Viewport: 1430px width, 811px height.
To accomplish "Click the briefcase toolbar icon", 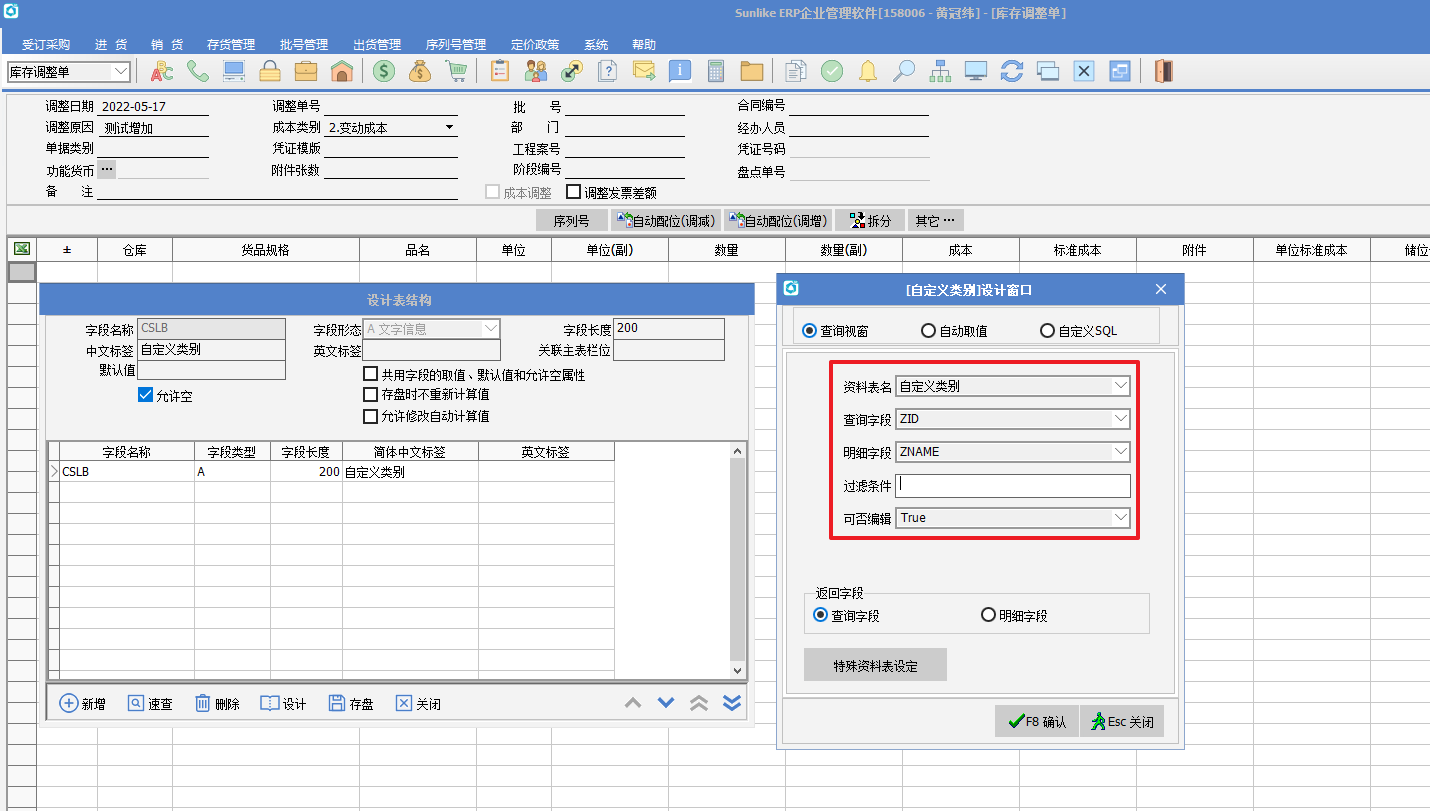I will coord(305,71).
